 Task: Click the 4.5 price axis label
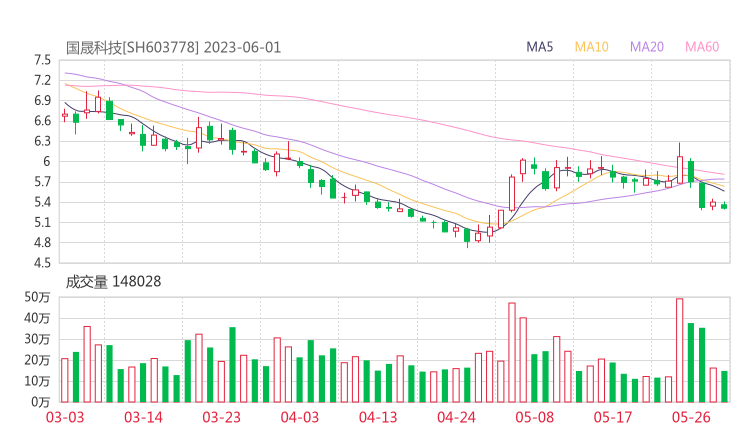point(42,263)
